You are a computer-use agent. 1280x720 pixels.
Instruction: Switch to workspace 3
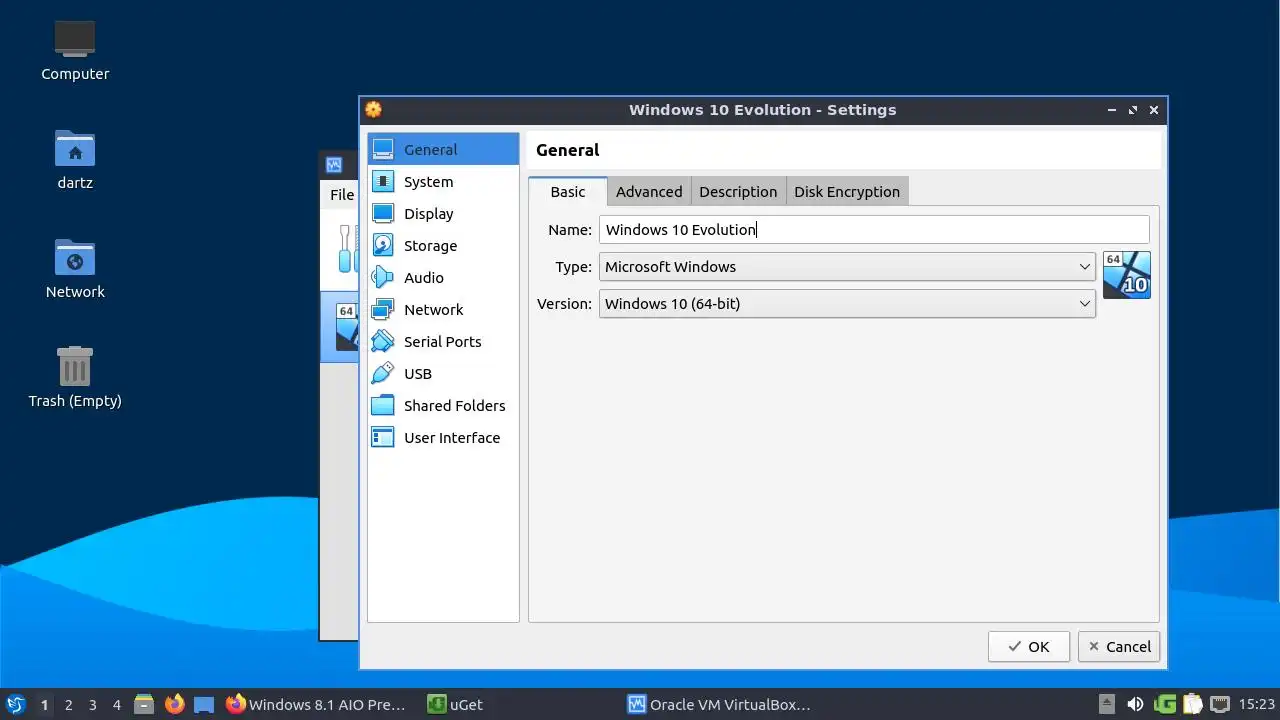click(x=92, y=704)
